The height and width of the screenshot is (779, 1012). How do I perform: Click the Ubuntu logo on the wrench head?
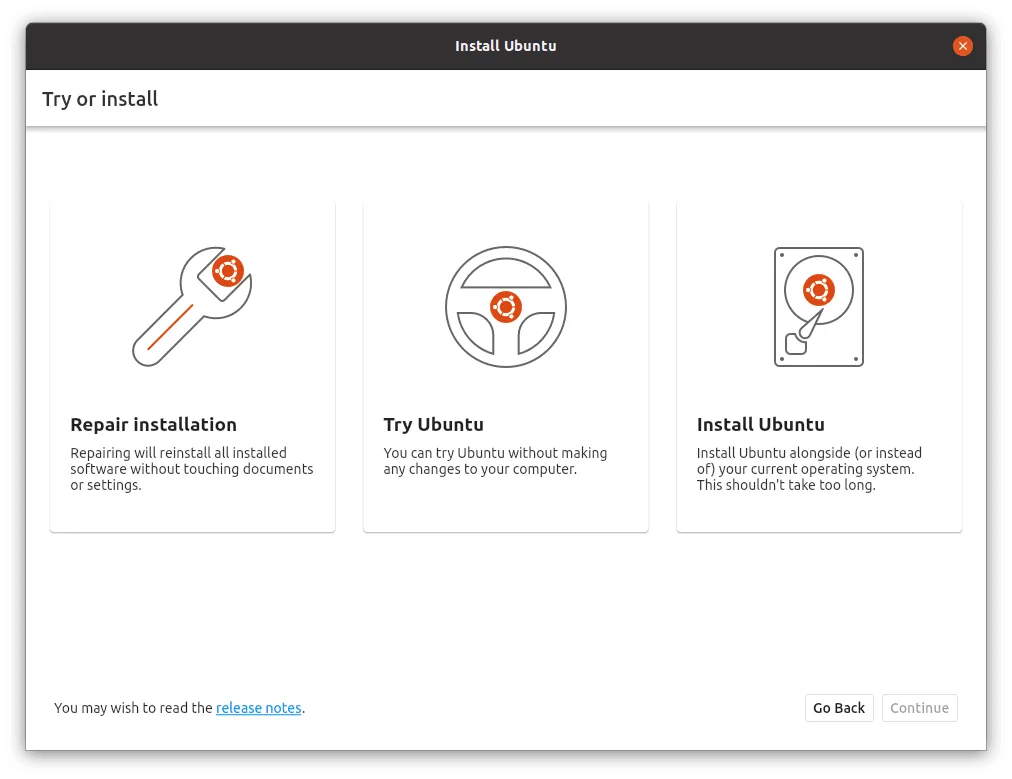(x=228, y=271)
